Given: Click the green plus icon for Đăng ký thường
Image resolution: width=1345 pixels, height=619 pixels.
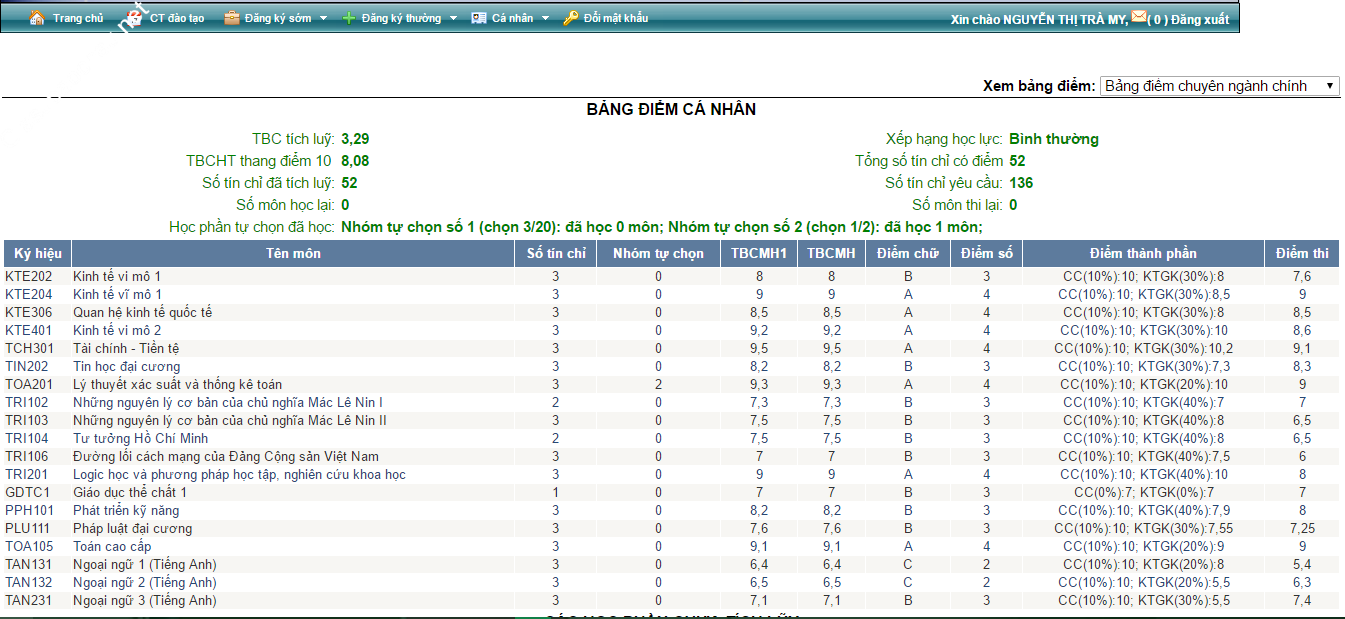Looking at the screenshot, I should pyautogui.click(x=349, y=18).
